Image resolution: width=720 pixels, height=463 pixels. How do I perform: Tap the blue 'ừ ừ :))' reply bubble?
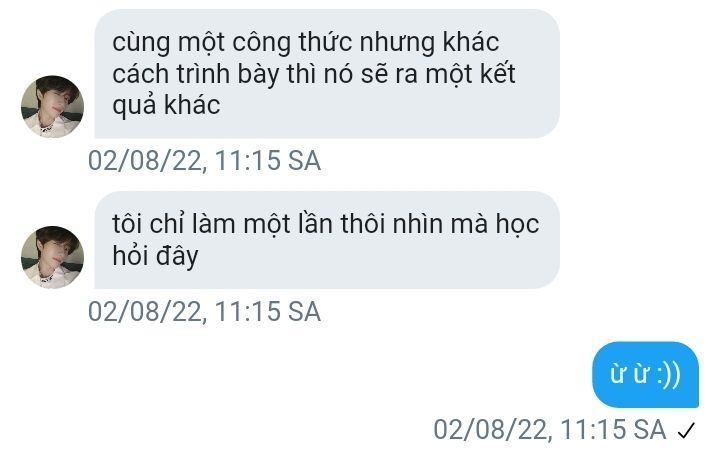[646, 374]
